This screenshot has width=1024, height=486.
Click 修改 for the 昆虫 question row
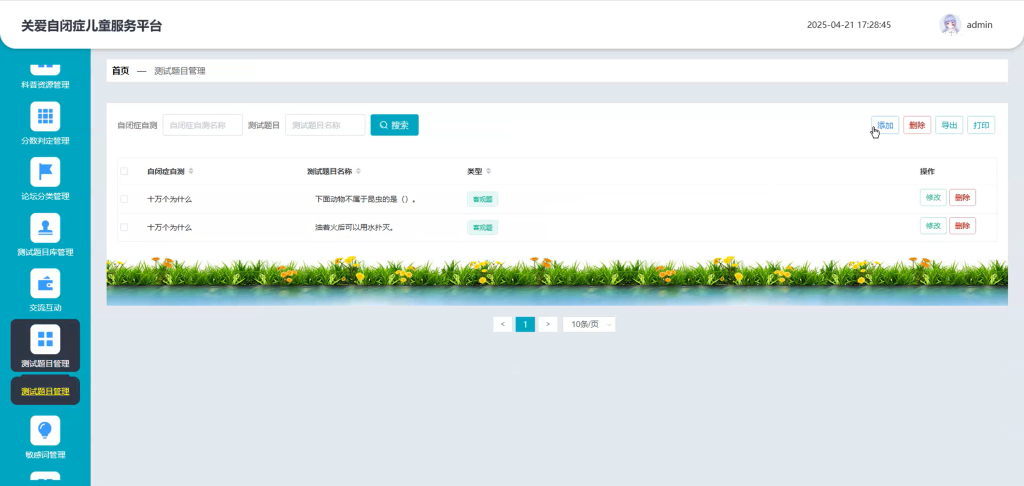933,197
